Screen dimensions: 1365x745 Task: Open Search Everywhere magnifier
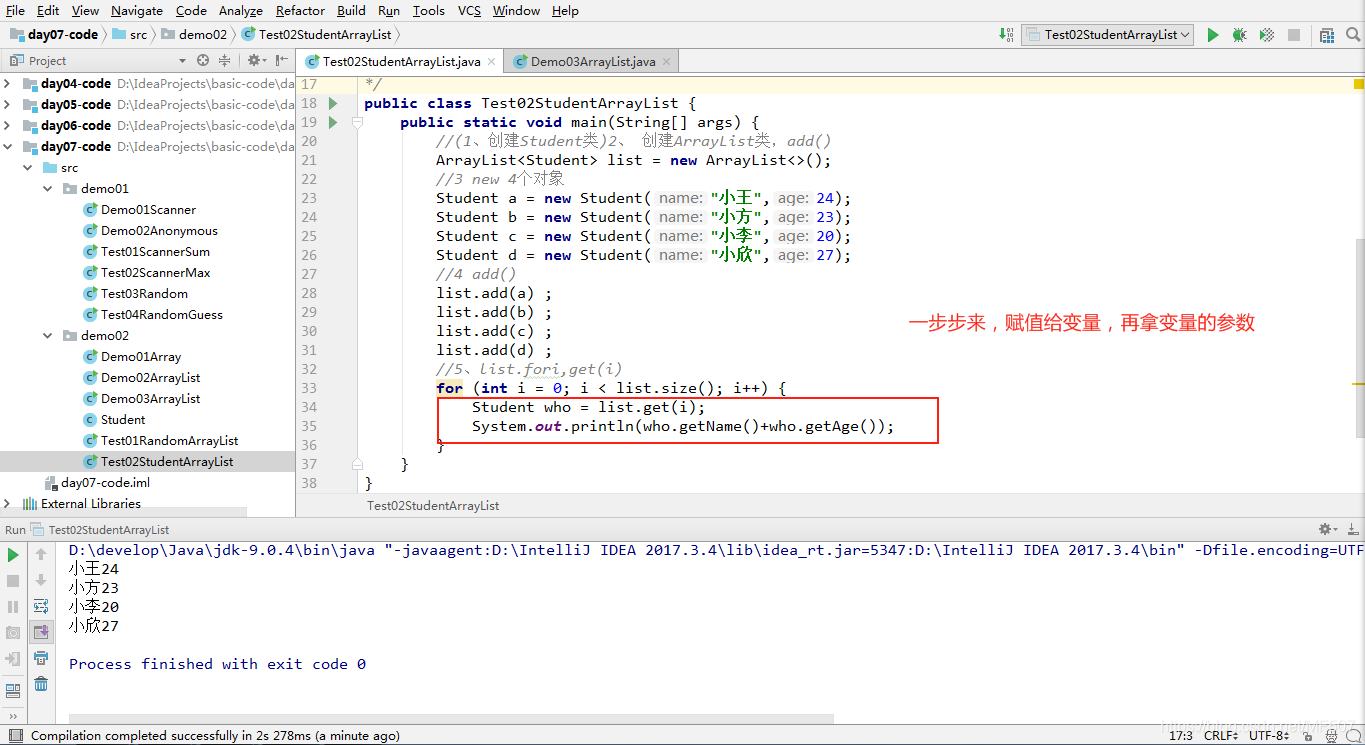(1354, 35)
